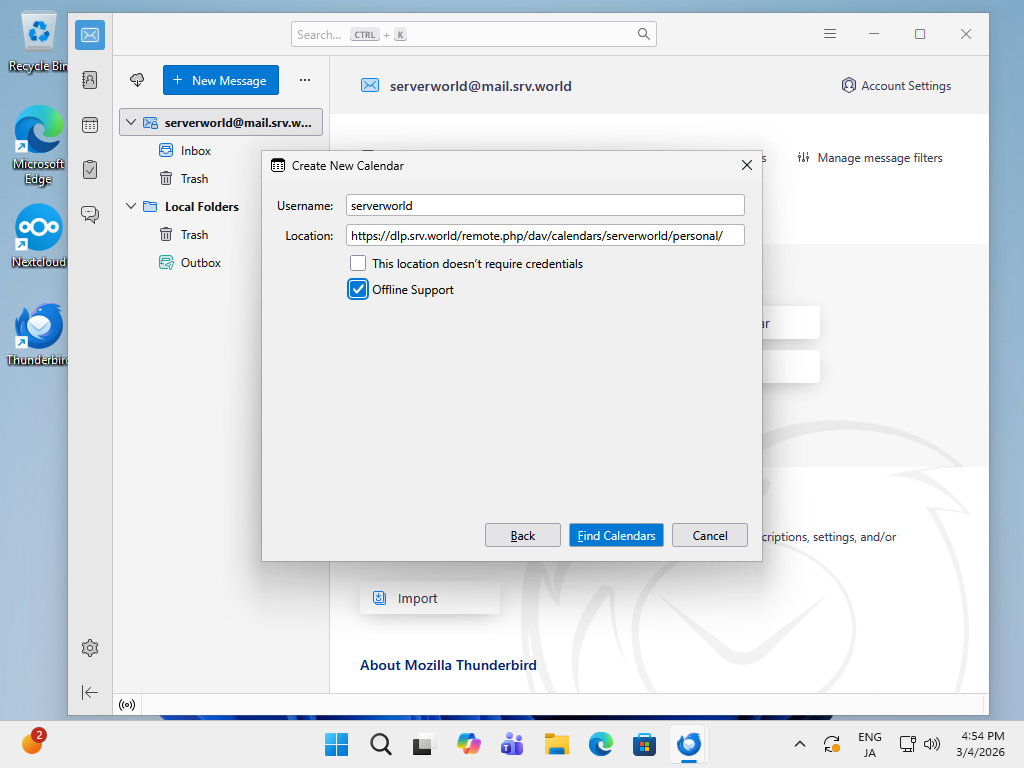Open Thunderbird desktop shortcut
The width and height of the screenshot is (1024, 768).
[x=39, y=334]
